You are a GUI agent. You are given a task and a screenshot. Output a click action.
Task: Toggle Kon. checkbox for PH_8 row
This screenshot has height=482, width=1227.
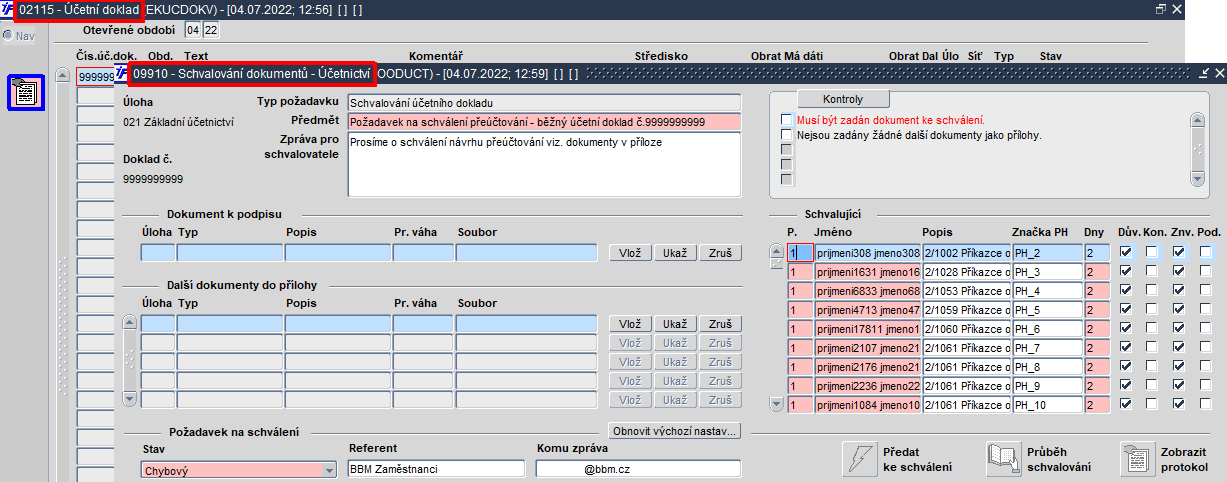pyautogui.click(x=1152, y=367)
